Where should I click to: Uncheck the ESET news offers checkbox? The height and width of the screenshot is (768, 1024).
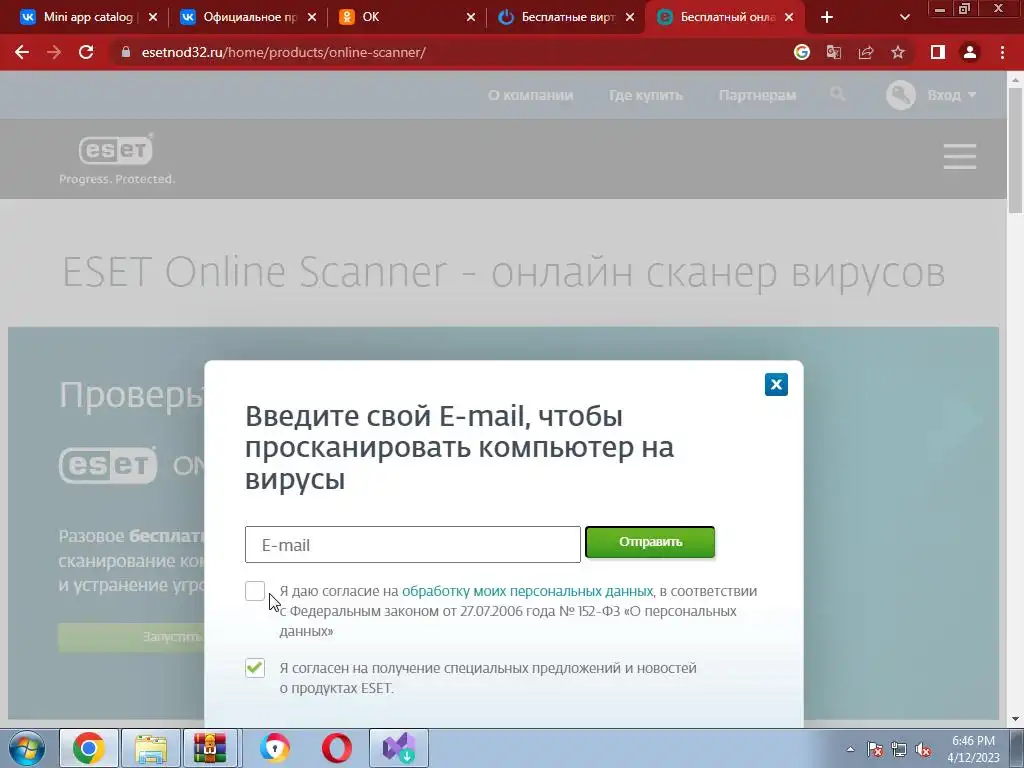click(x=255, y=667)
